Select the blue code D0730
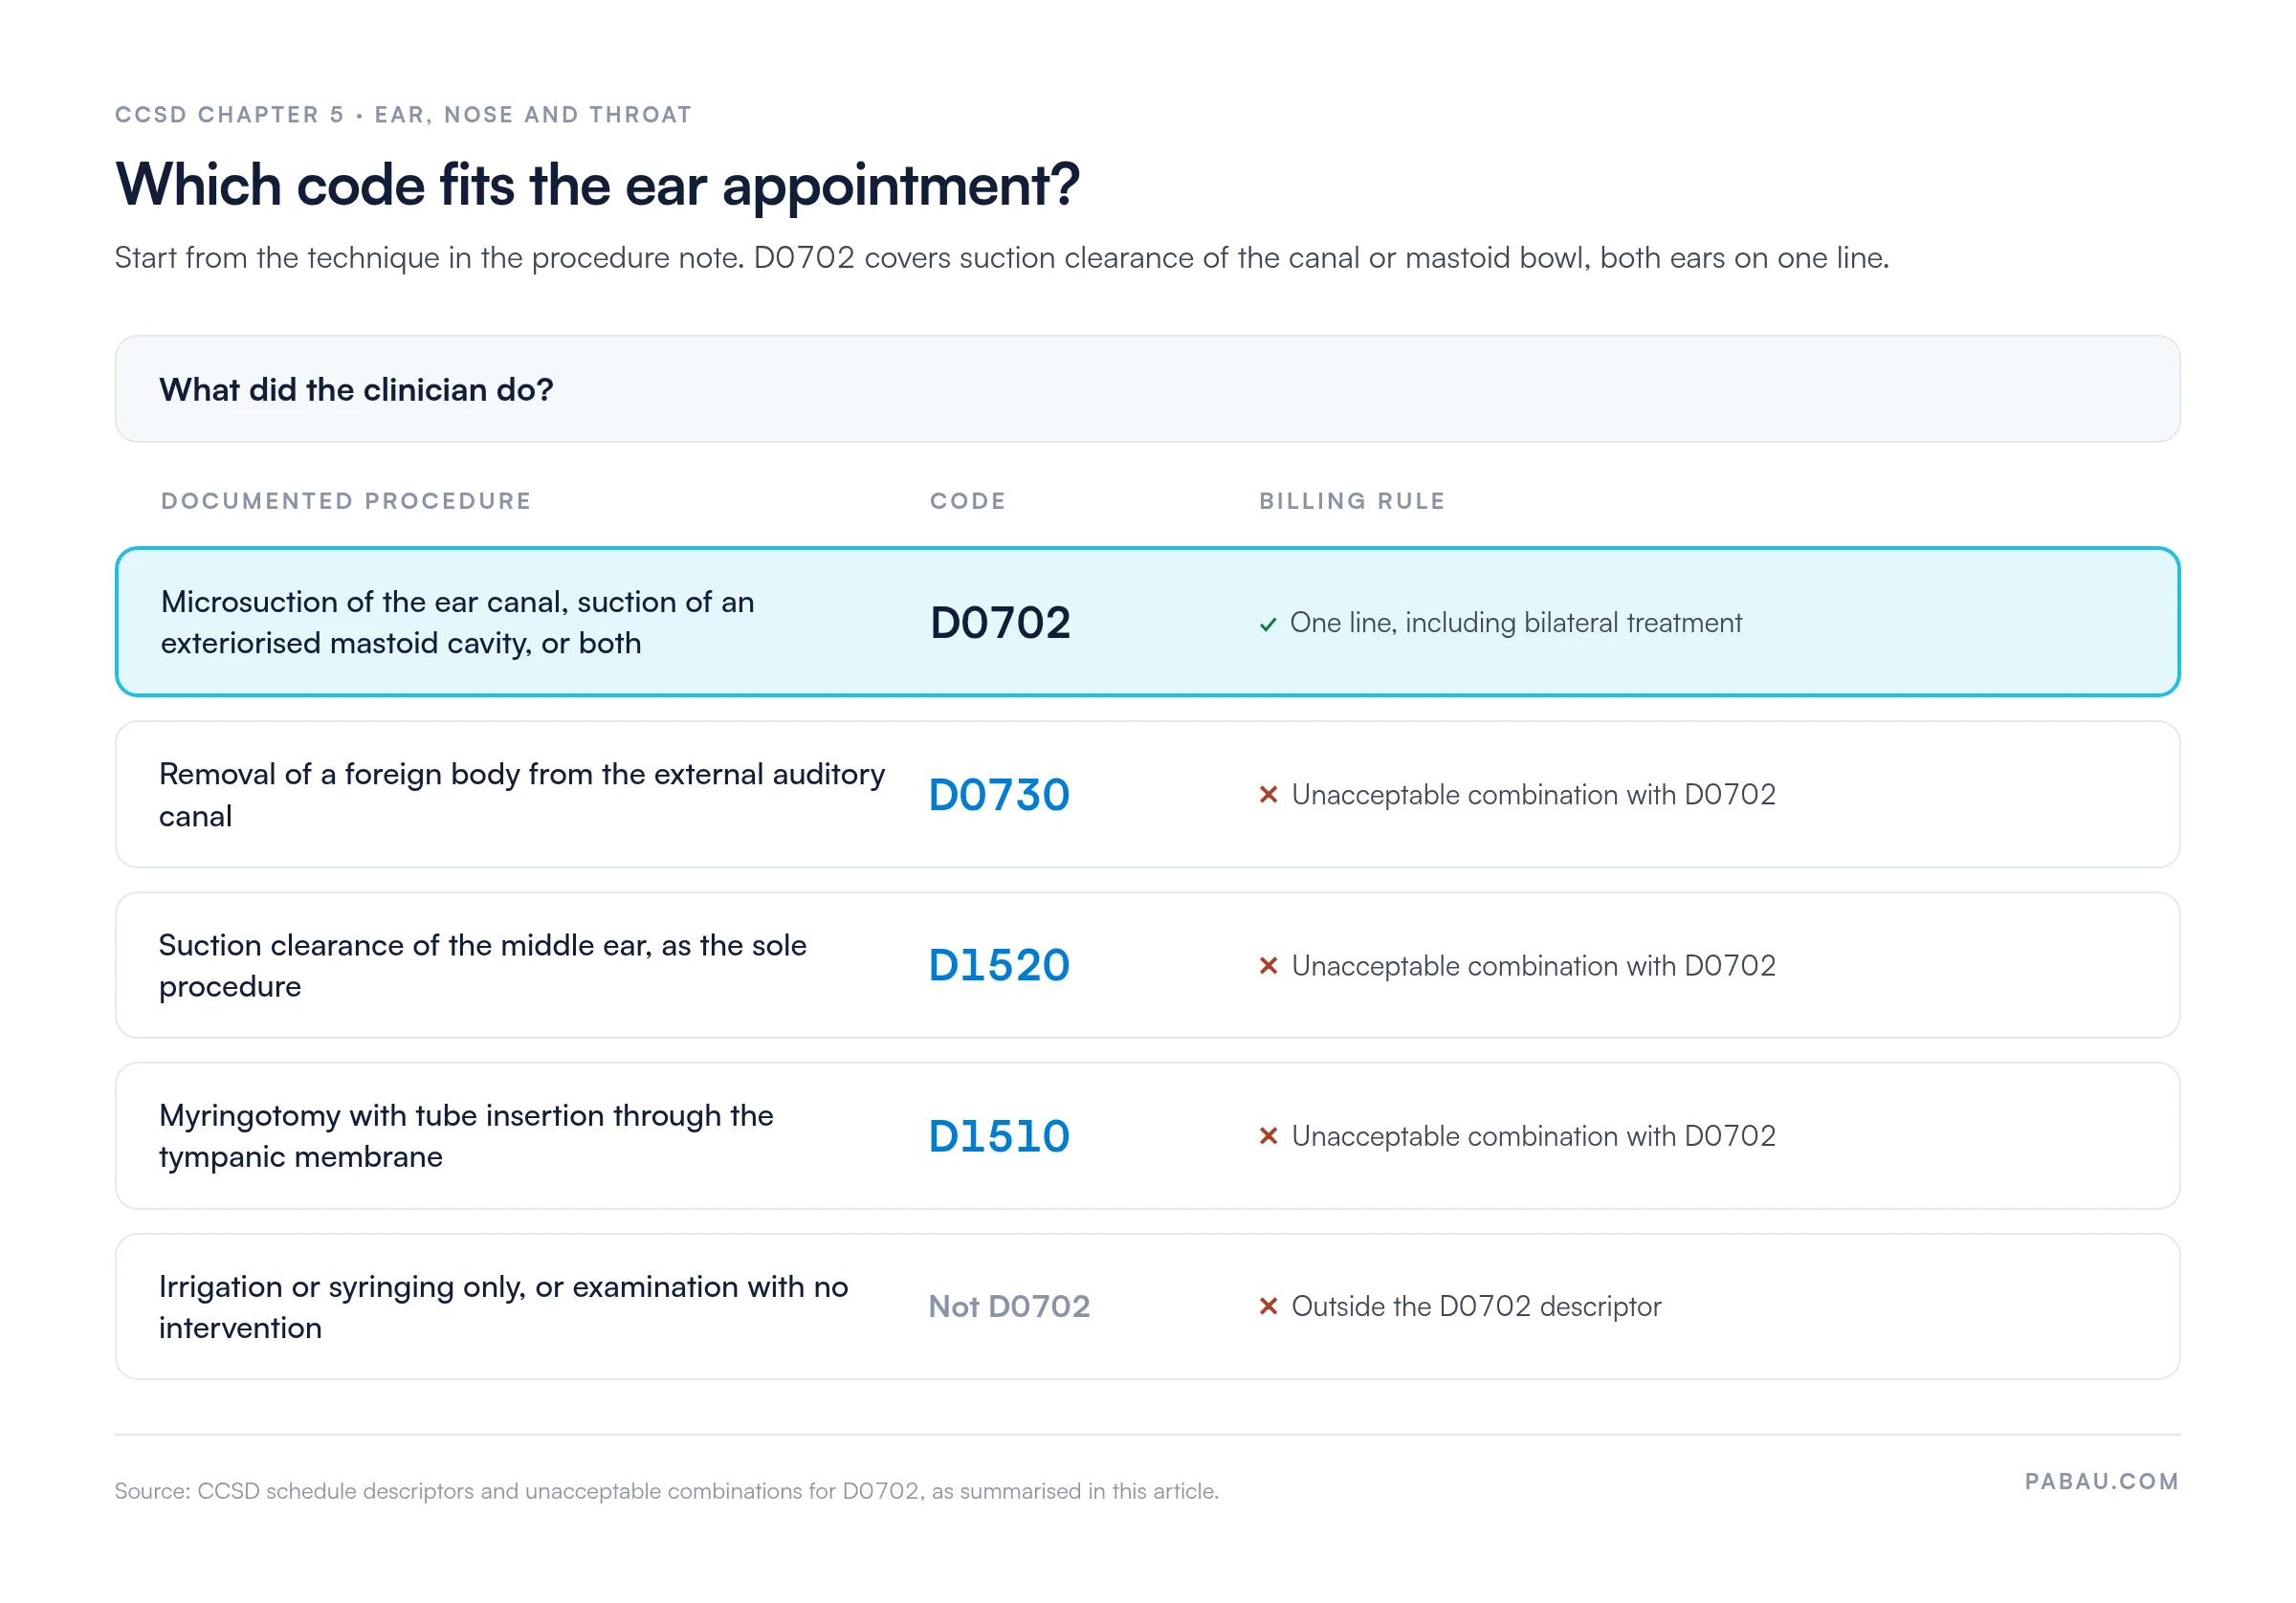Viewport: 2296px width, 1603px height. tap(999, 794)
